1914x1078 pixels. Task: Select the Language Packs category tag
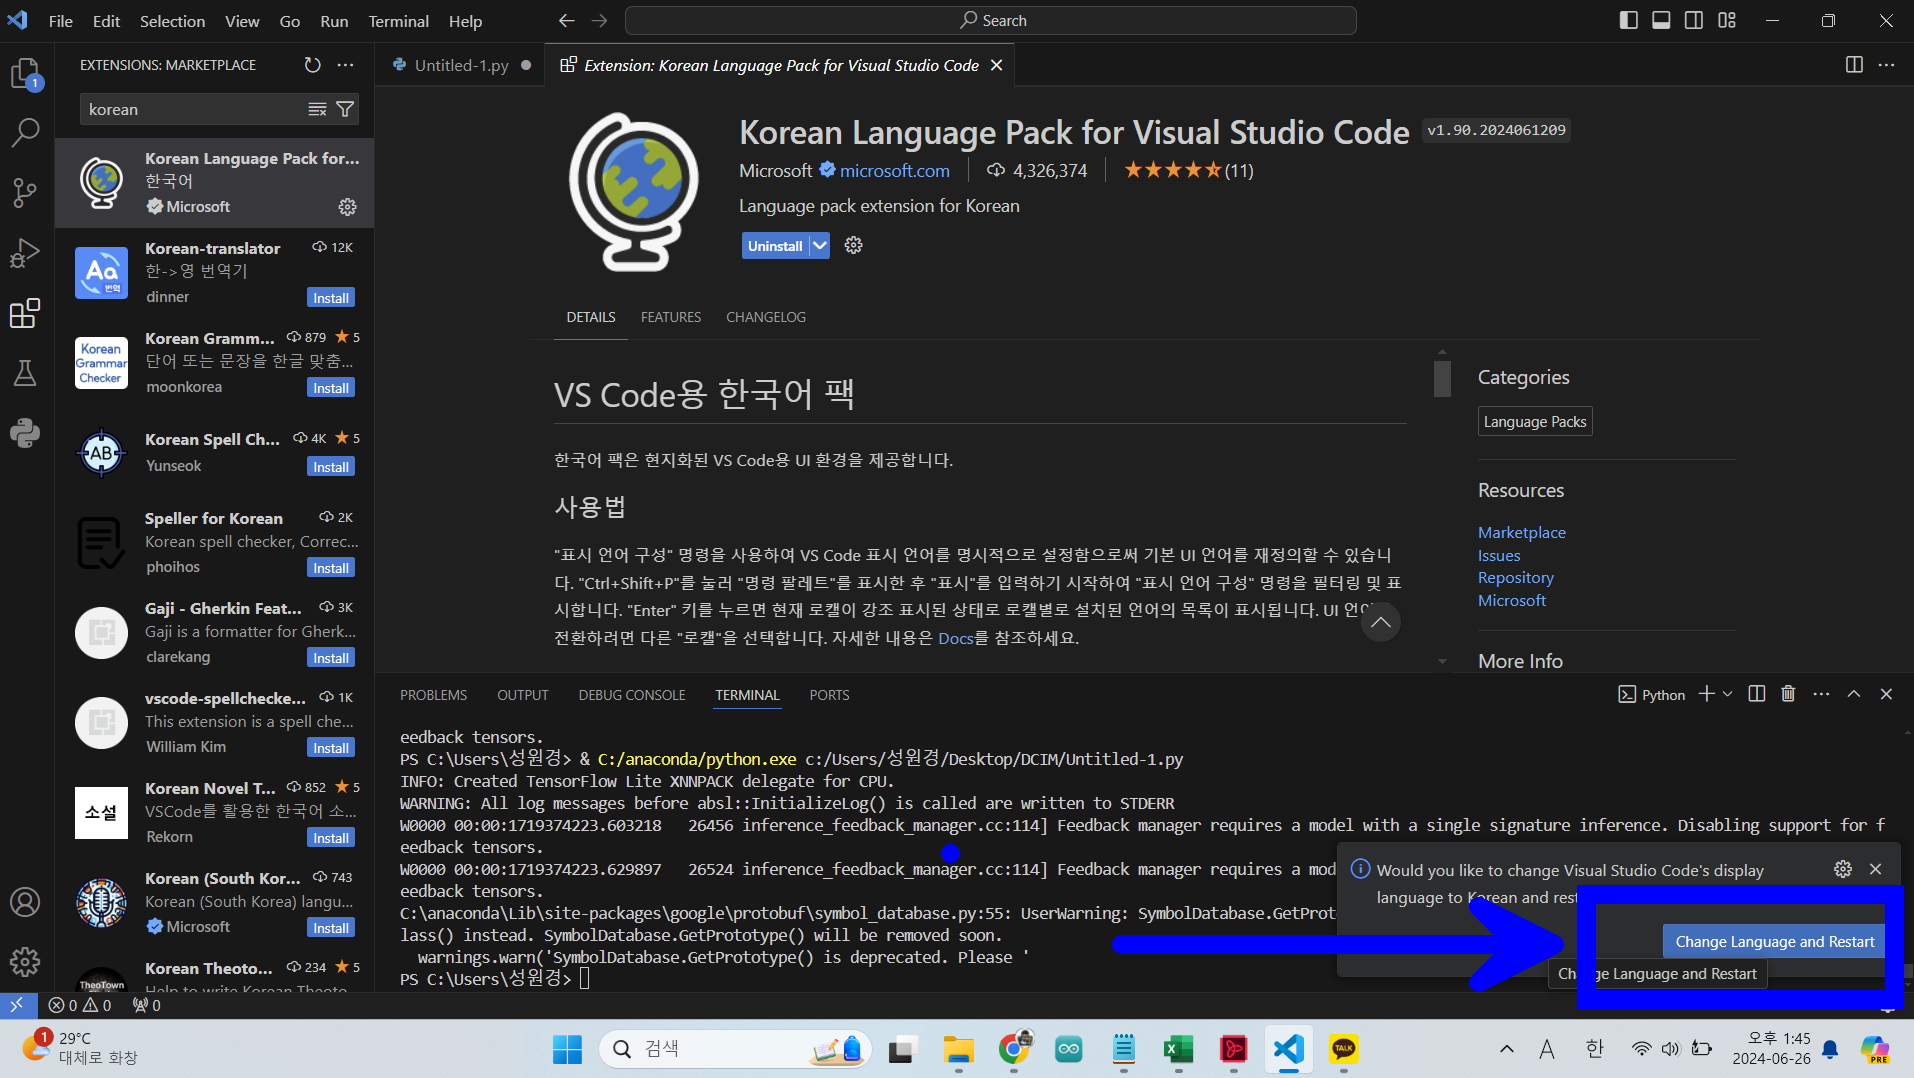tap(1534, 421)
